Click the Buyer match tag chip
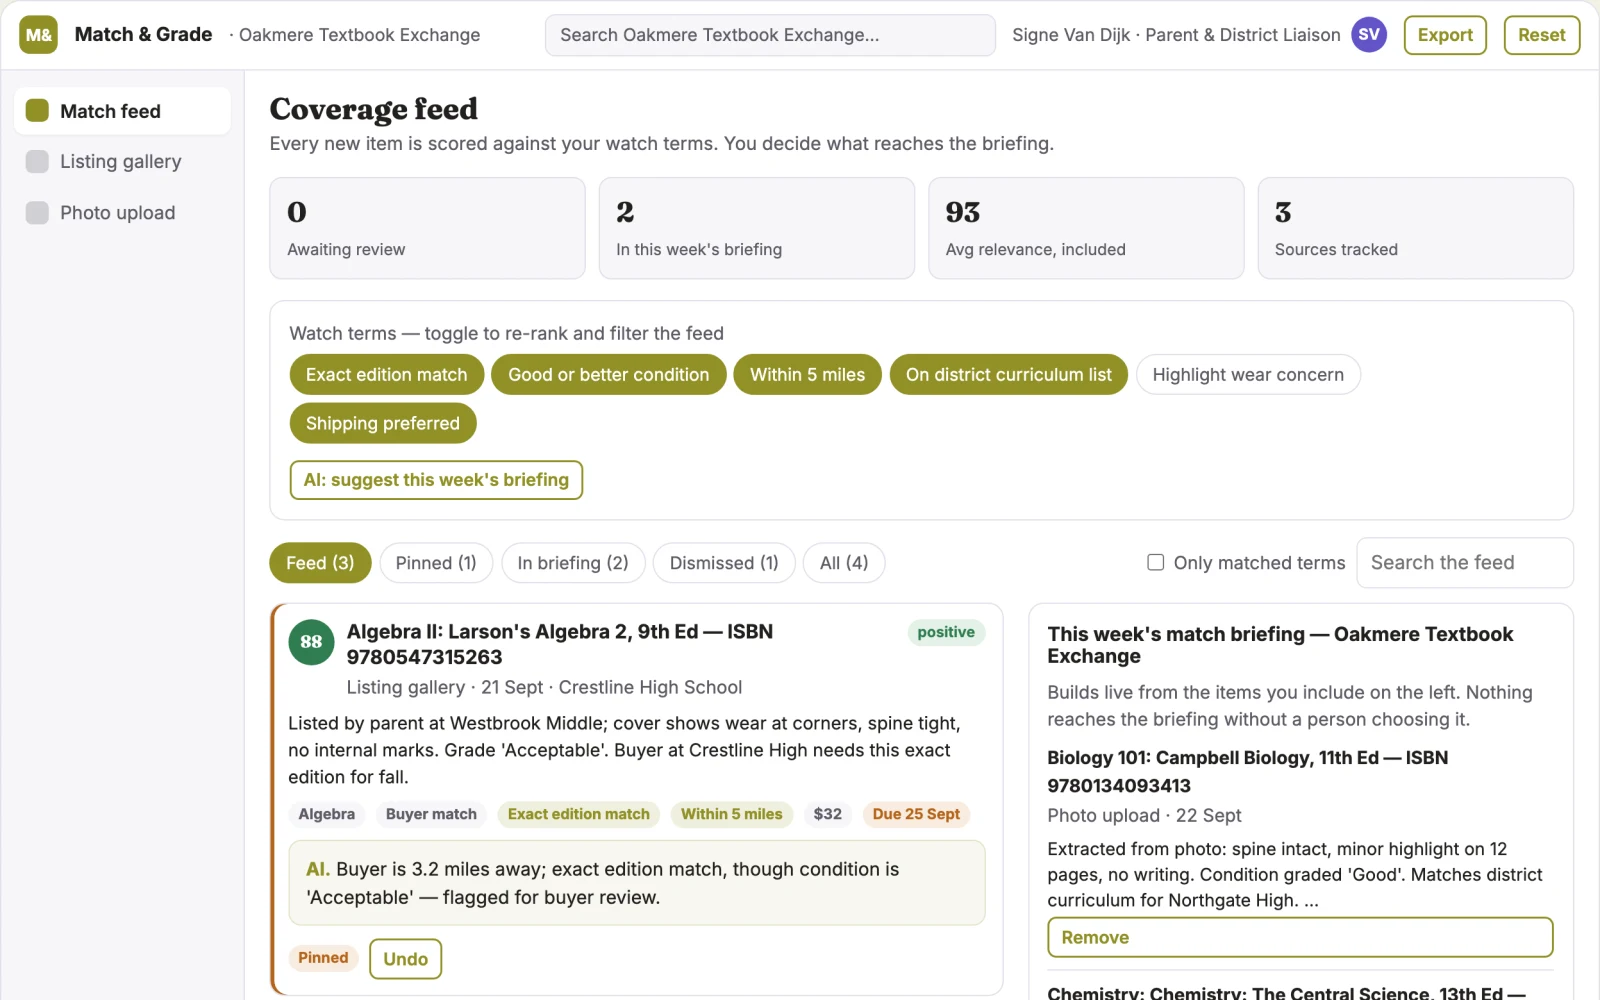Screen dimensions: 1600x1000 pos(431,814)
